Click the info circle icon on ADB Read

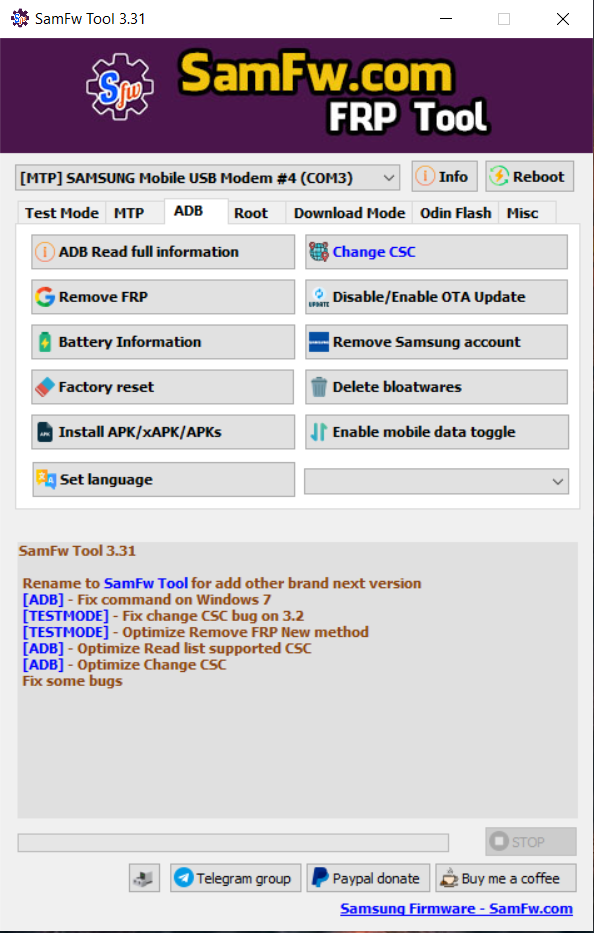tap(45, 252)
